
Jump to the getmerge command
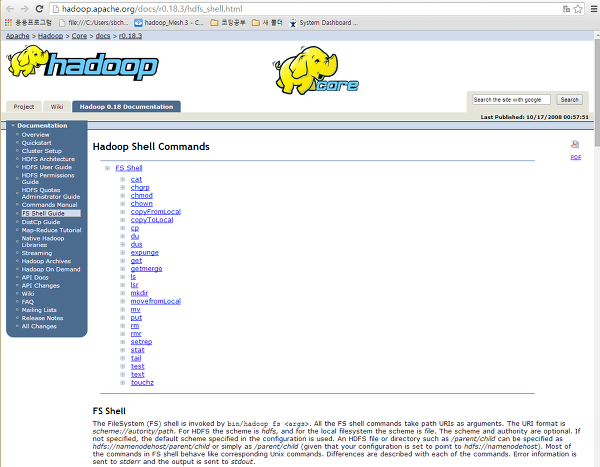[x=146, y=269]
